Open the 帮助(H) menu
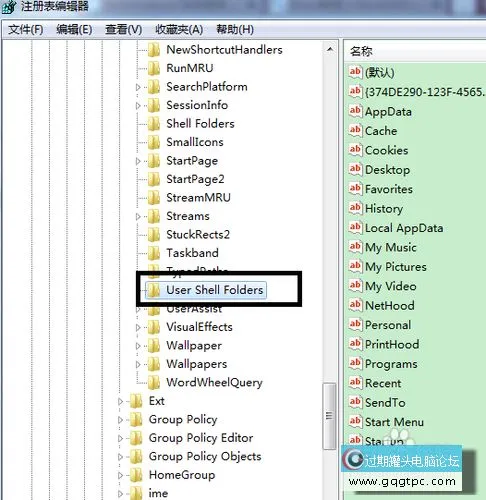This screenshot has width=486, height=500. click(235, 30)
